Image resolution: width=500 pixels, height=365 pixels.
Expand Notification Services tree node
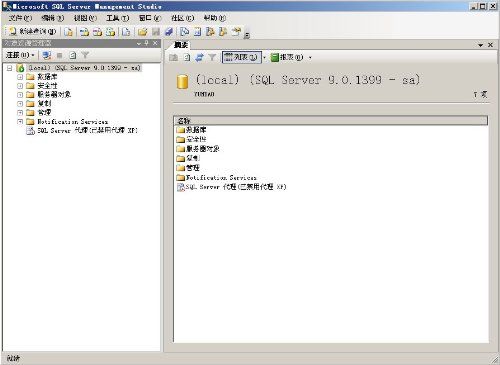coord(20,122)
